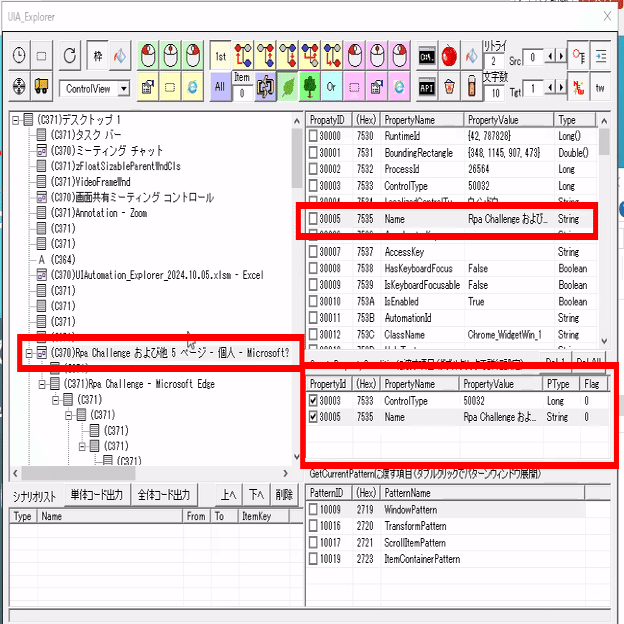Select the 1st search mode button
Image resolution: width=624 pixels, height=624 pixels.
[x=220, y=55]
